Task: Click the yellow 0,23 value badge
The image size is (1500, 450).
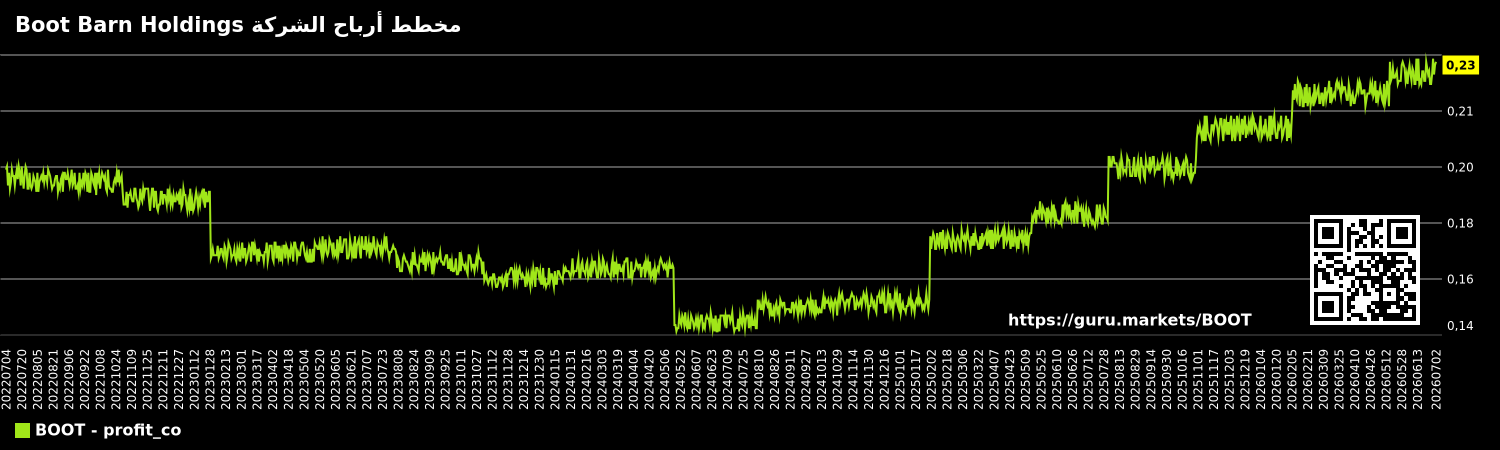Action: 1461,65
